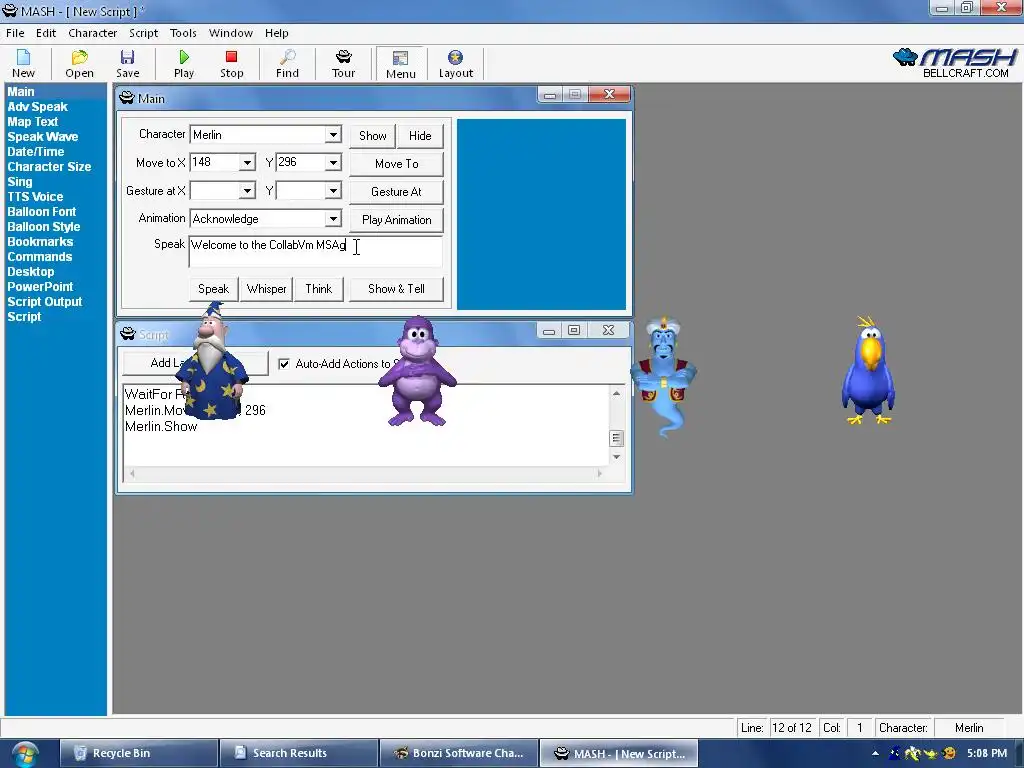Screen dimensions: 1024x768
Task: Click the Think button
Action: pyautogui.click(x=319, y=289)
